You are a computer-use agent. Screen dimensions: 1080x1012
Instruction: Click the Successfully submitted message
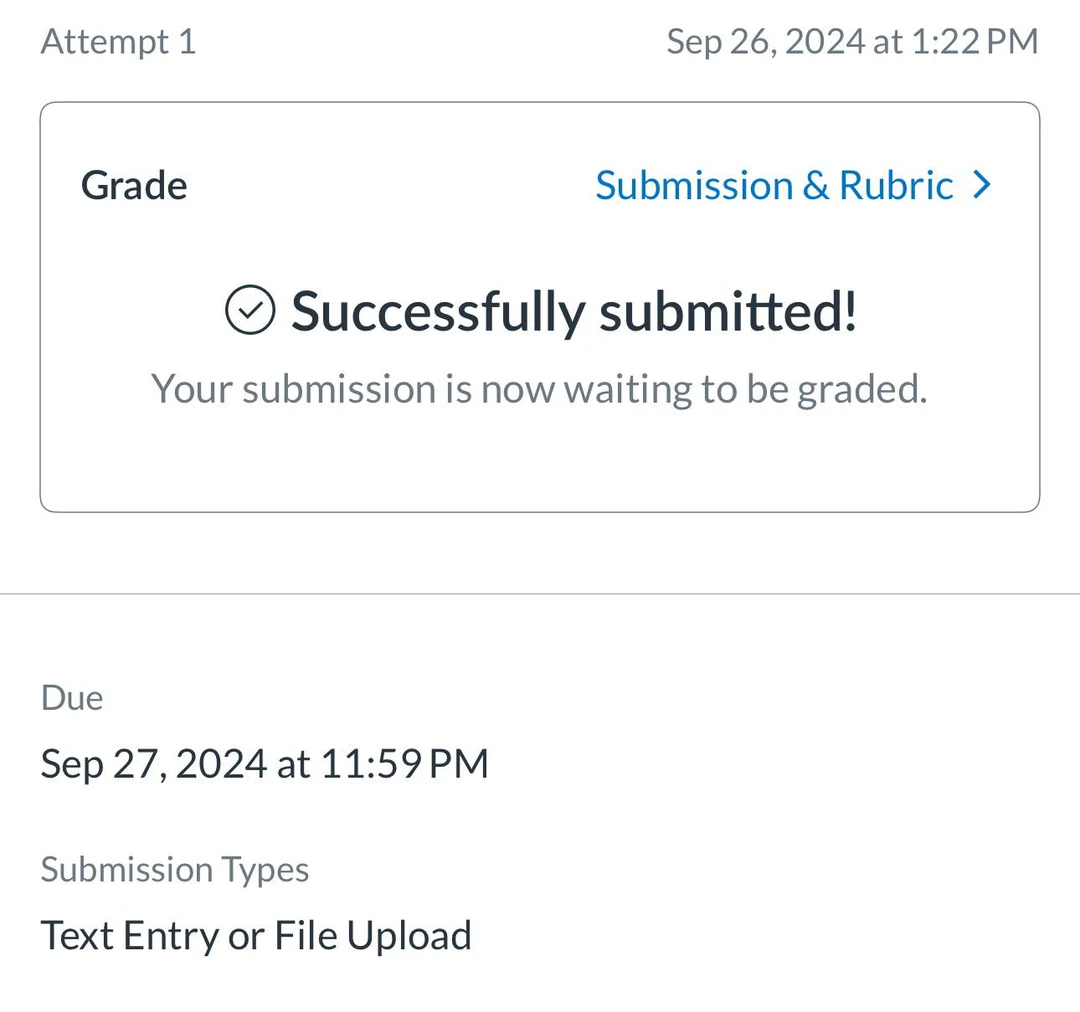point(574,311)
